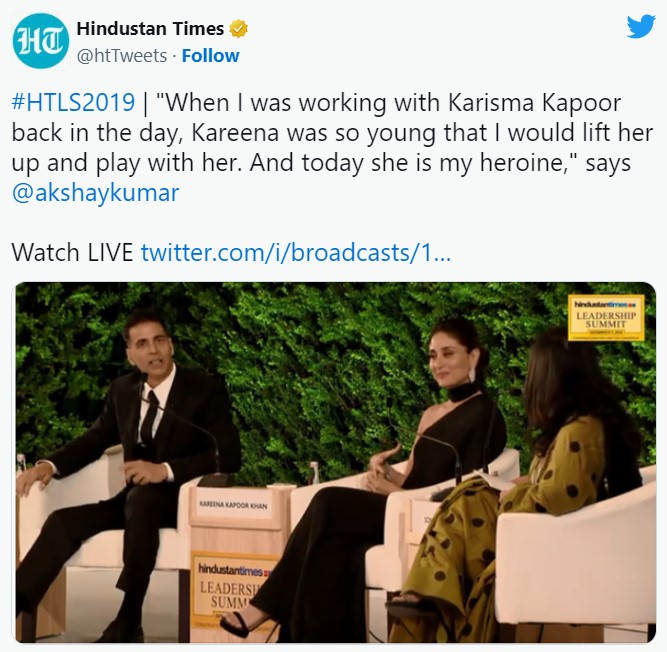Click the Kareena Kapoor Khan name placard
This screenshot has width=667, height=652.
coord(233,505)
